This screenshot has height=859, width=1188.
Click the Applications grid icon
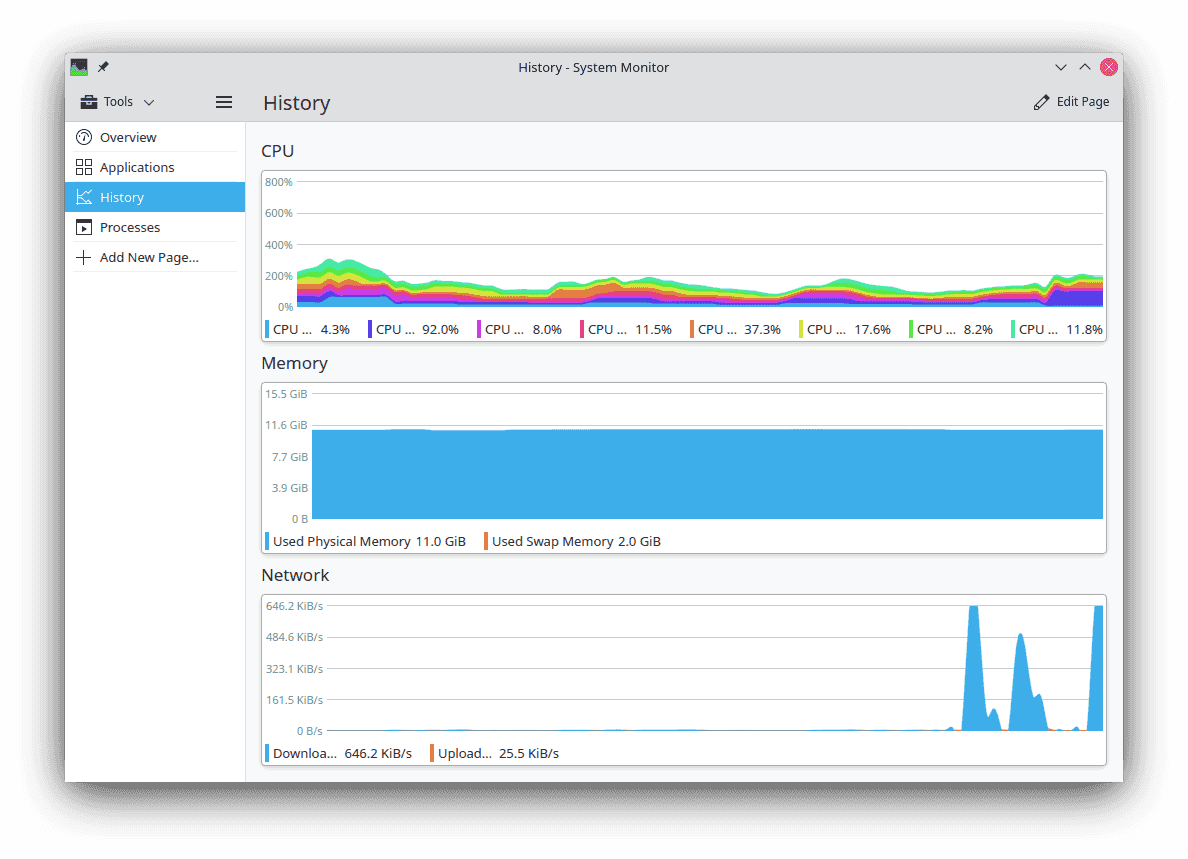click(x=85, y=167)
